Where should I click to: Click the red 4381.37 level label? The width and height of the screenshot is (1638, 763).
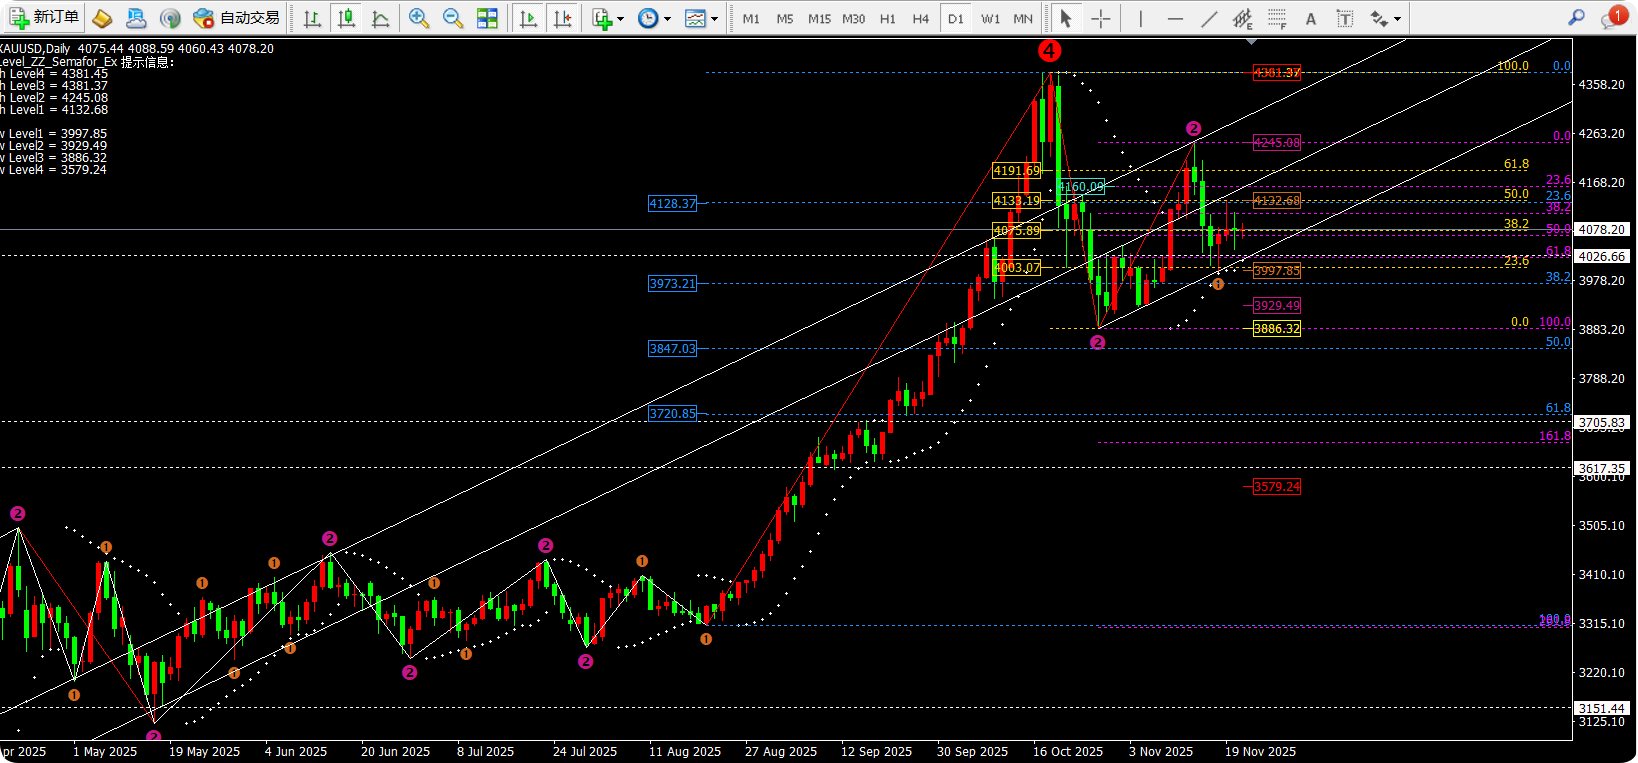coord(1277,72)
